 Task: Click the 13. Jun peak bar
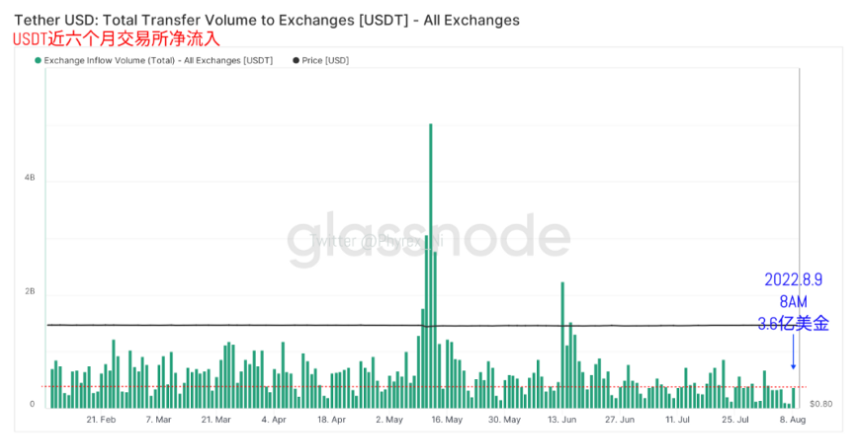[x=562, y=345]
